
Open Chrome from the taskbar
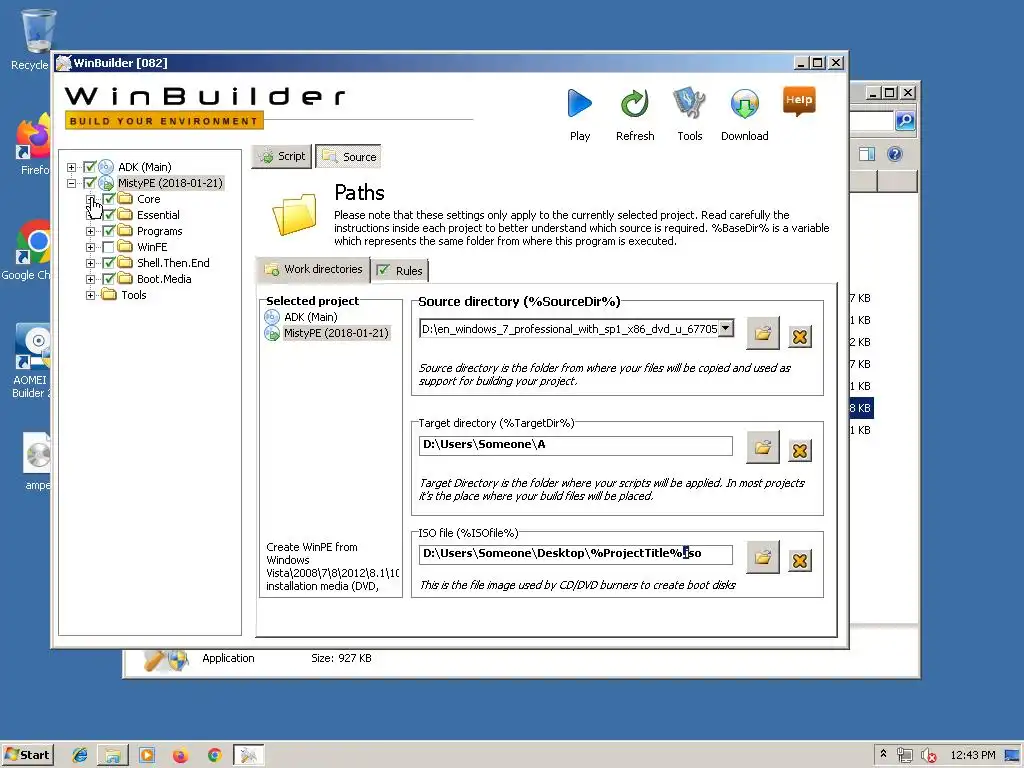[214, 755]
